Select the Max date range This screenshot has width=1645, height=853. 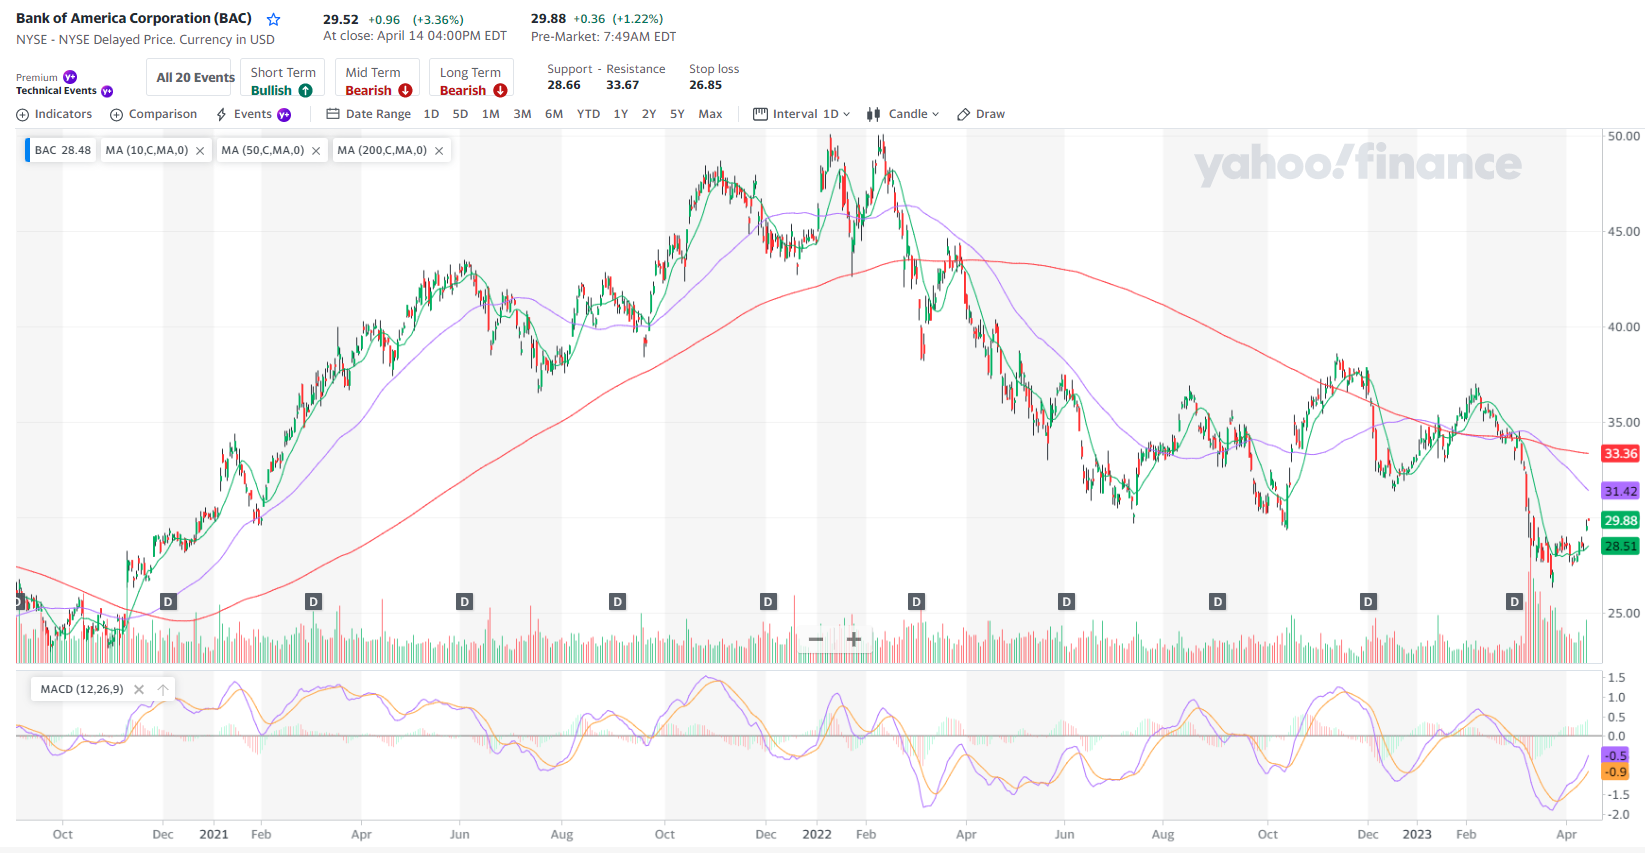(710, 114)
